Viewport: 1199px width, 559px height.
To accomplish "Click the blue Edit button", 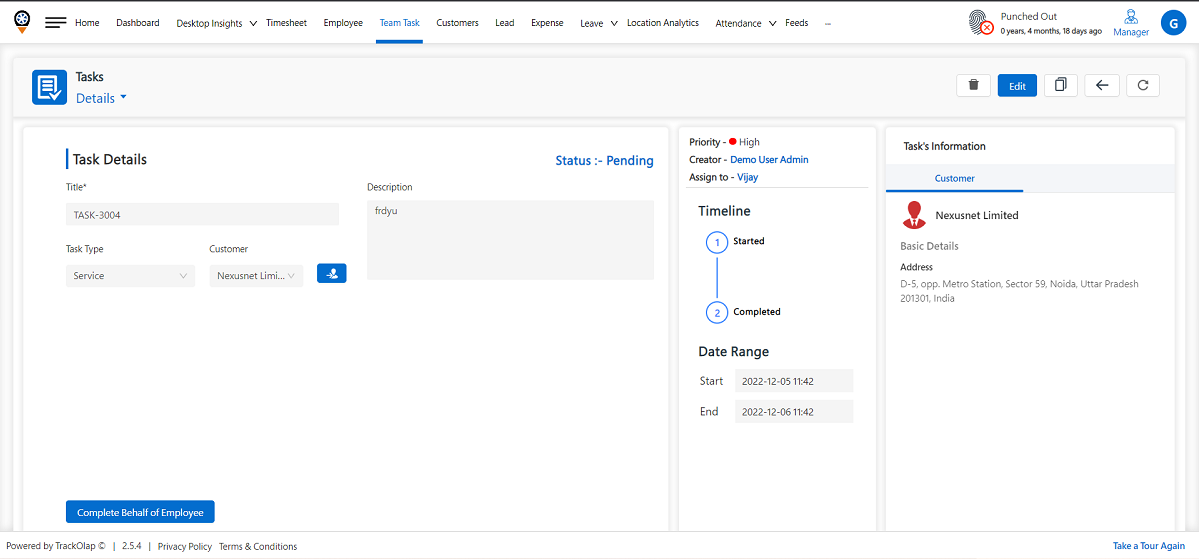I will [1017, 86].
